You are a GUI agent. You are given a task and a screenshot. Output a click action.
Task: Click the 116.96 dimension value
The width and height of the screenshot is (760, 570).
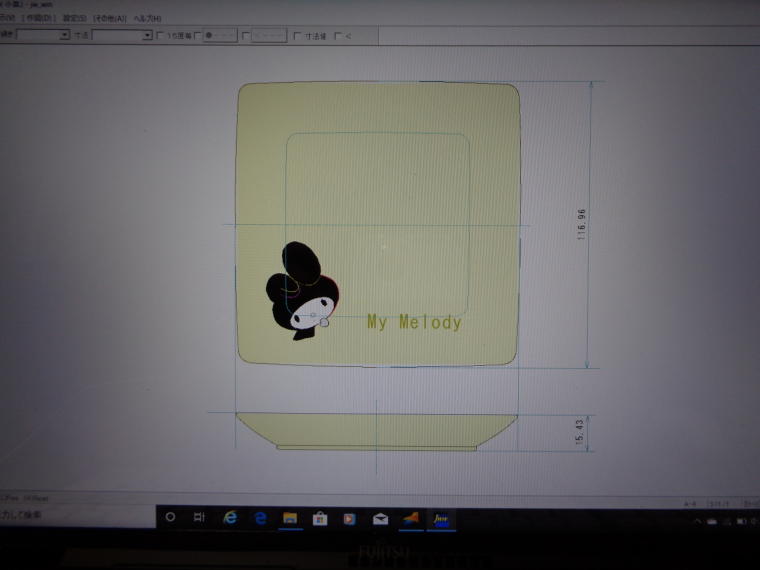coord(581,224)
